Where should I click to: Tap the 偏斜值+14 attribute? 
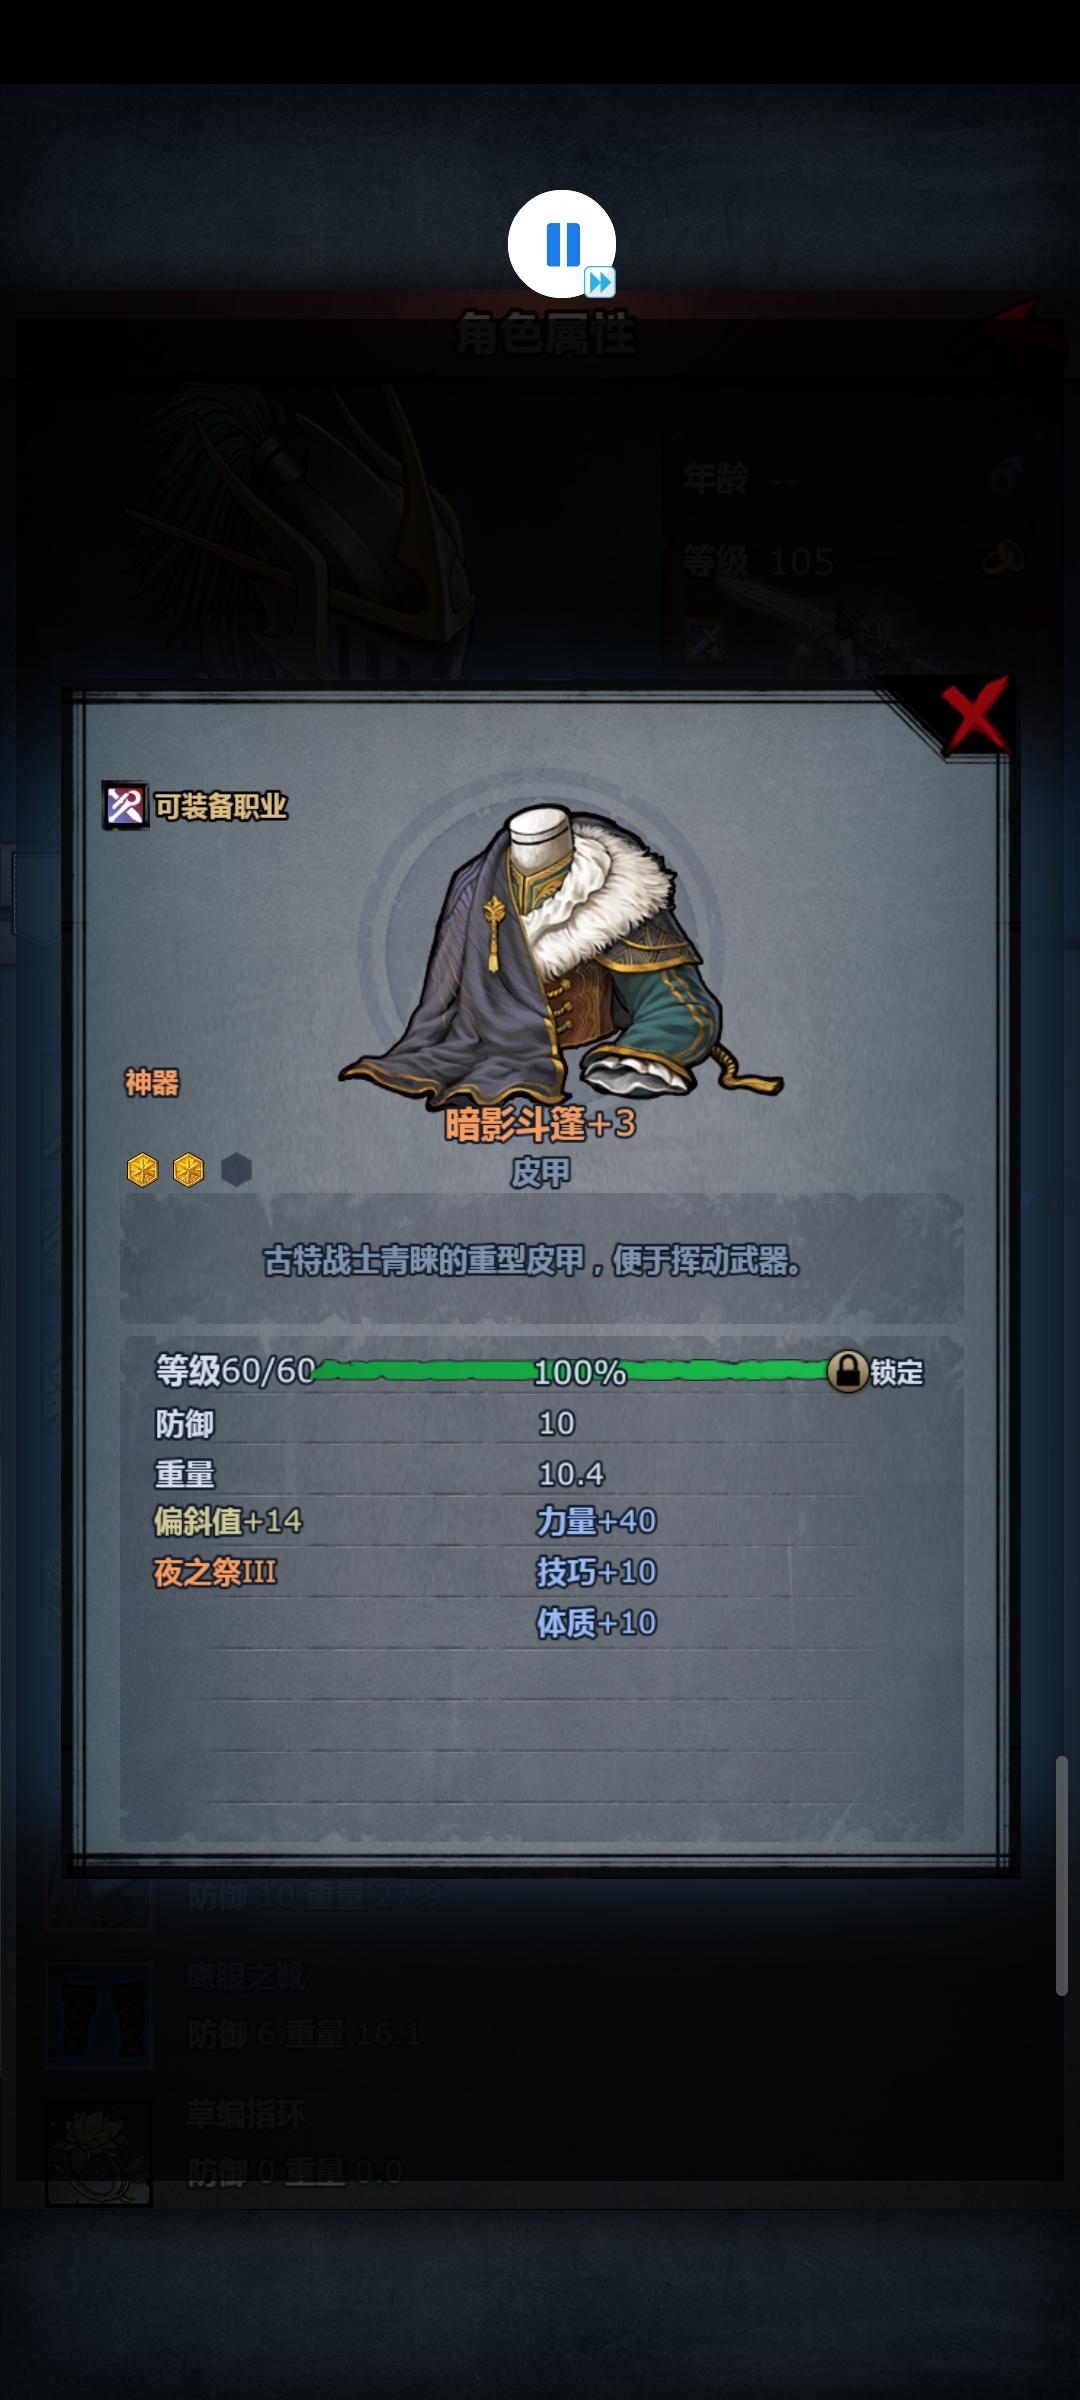[227, 1521]
